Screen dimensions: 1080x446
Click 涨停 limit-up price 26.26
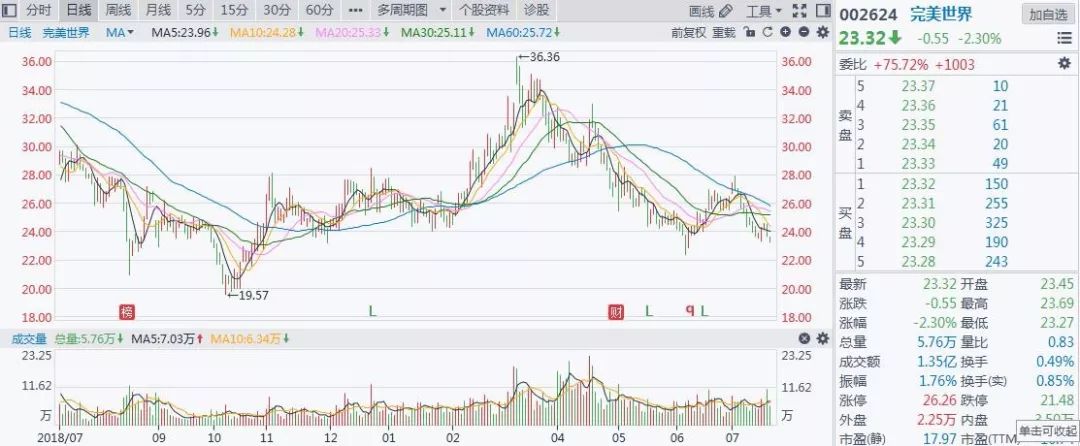point(939,400)
